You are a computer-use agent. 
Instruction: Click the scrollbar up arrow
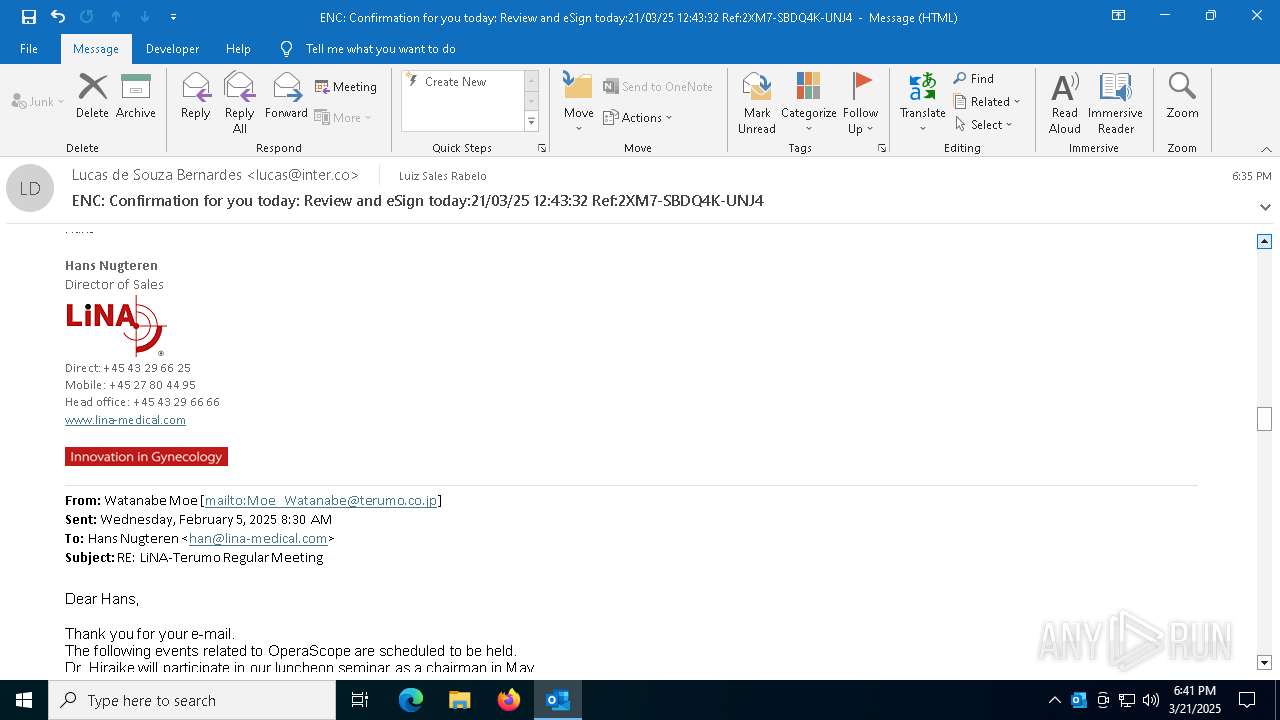[1264, 241]
